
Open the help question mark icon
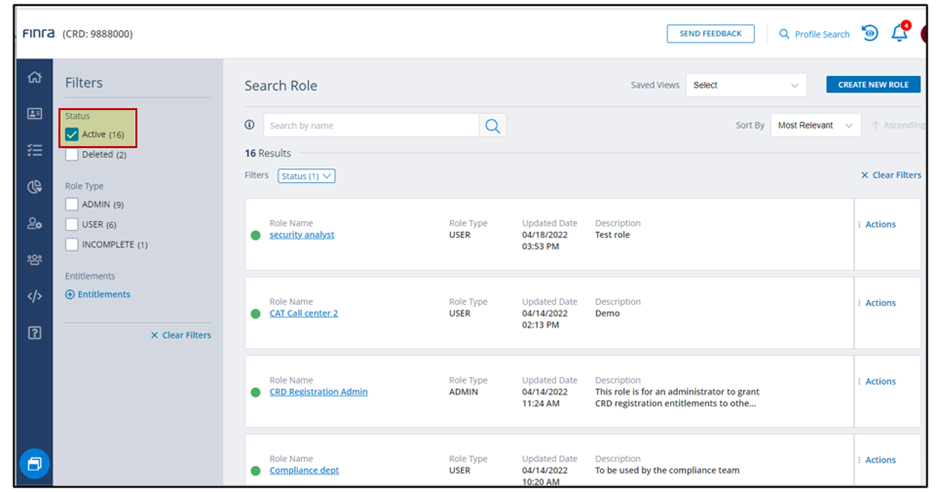tap(35, 333)
